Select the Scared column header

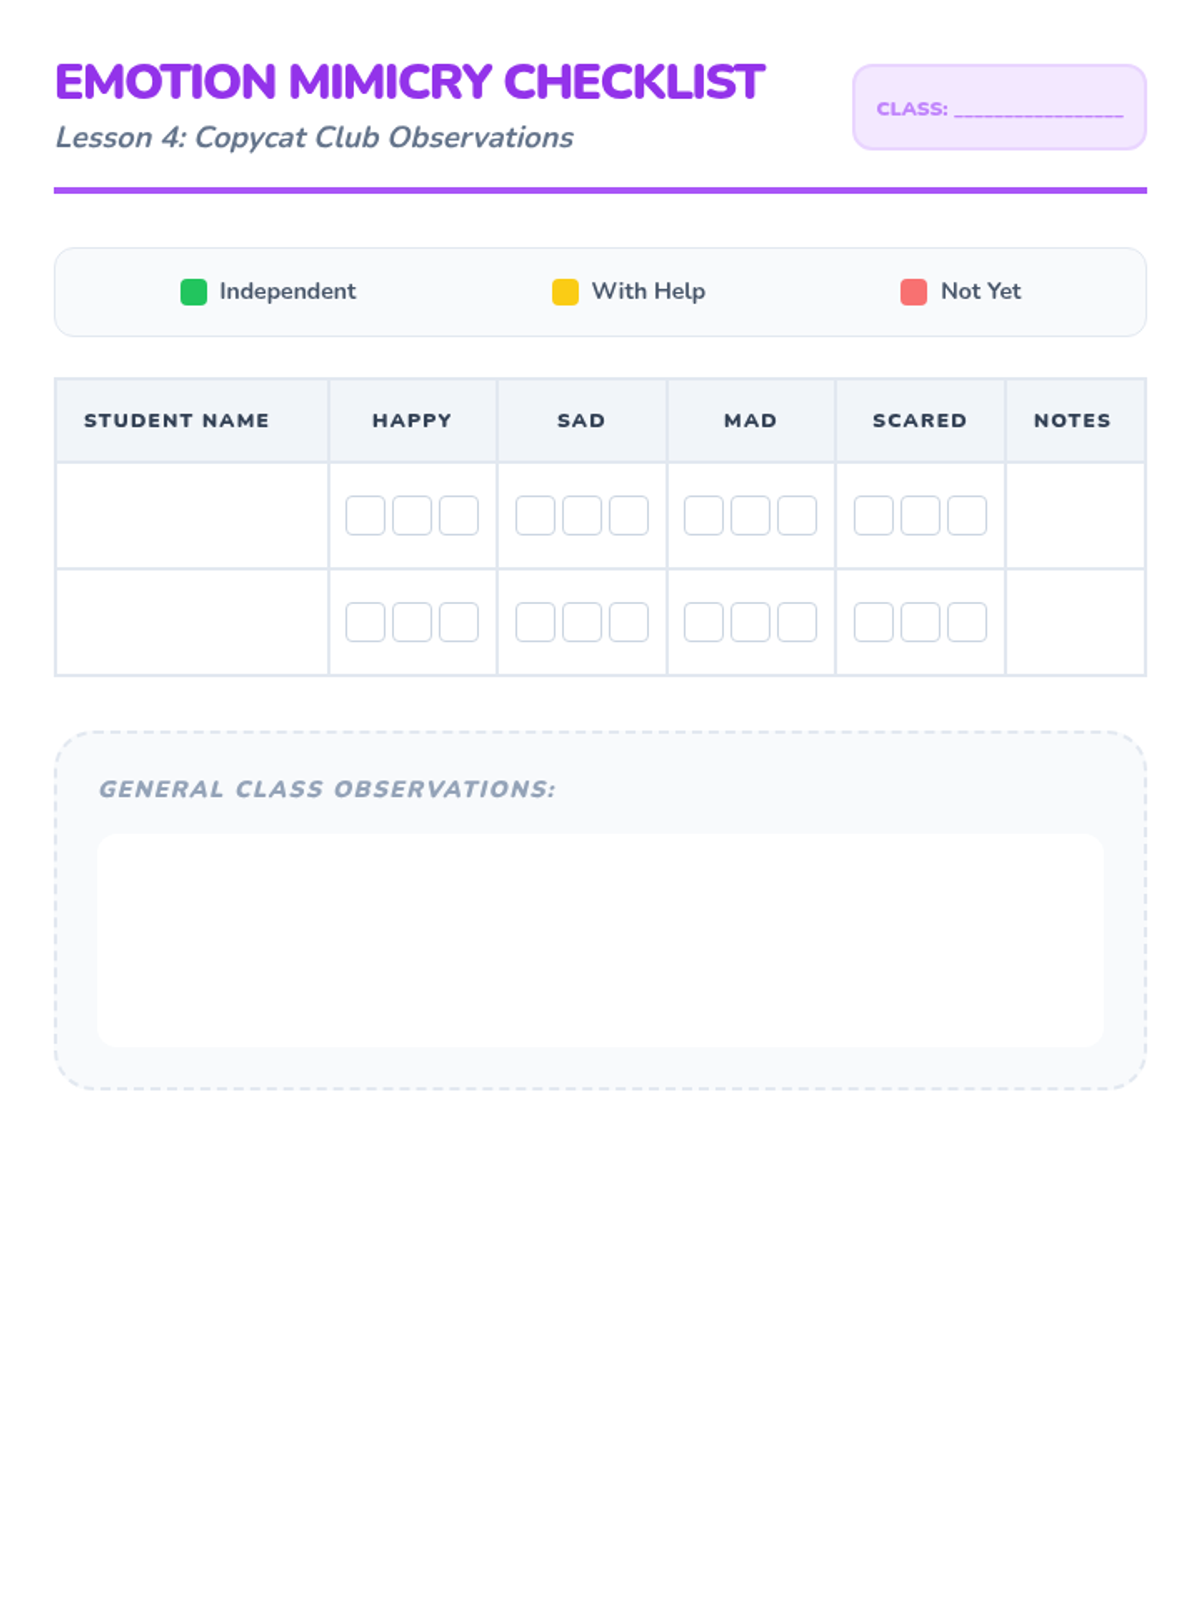tap(920, 421)
